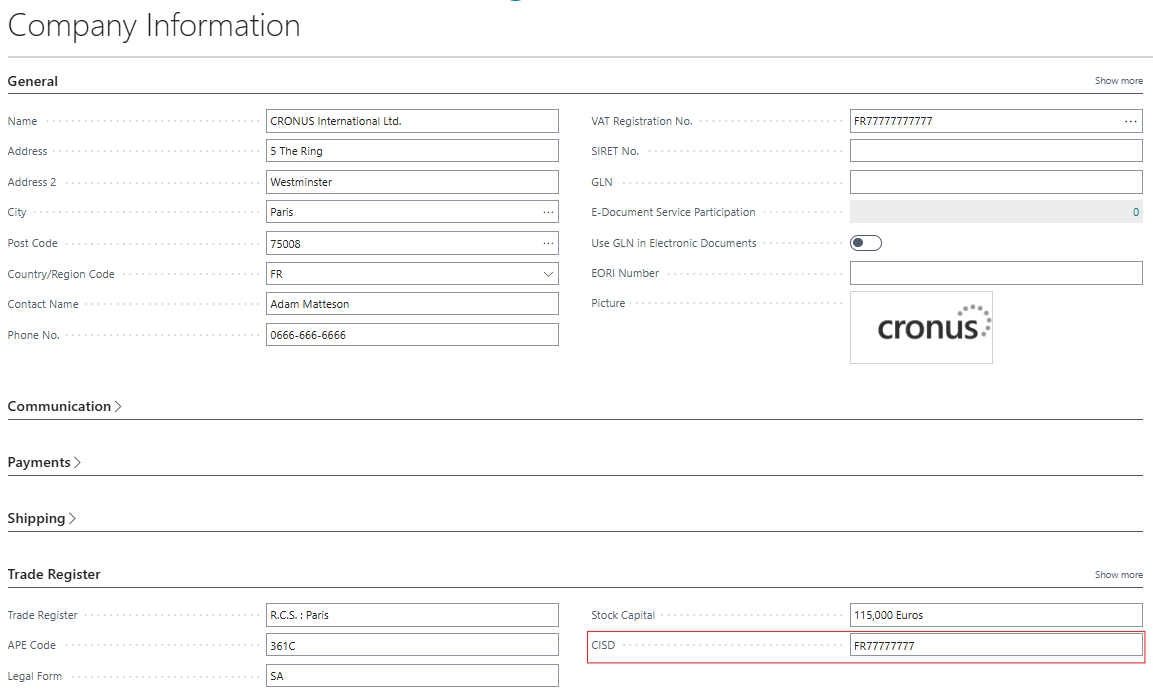Screen dimensions: 1153x697
Task: Click Show more in General section
Action: (1118, 81)
